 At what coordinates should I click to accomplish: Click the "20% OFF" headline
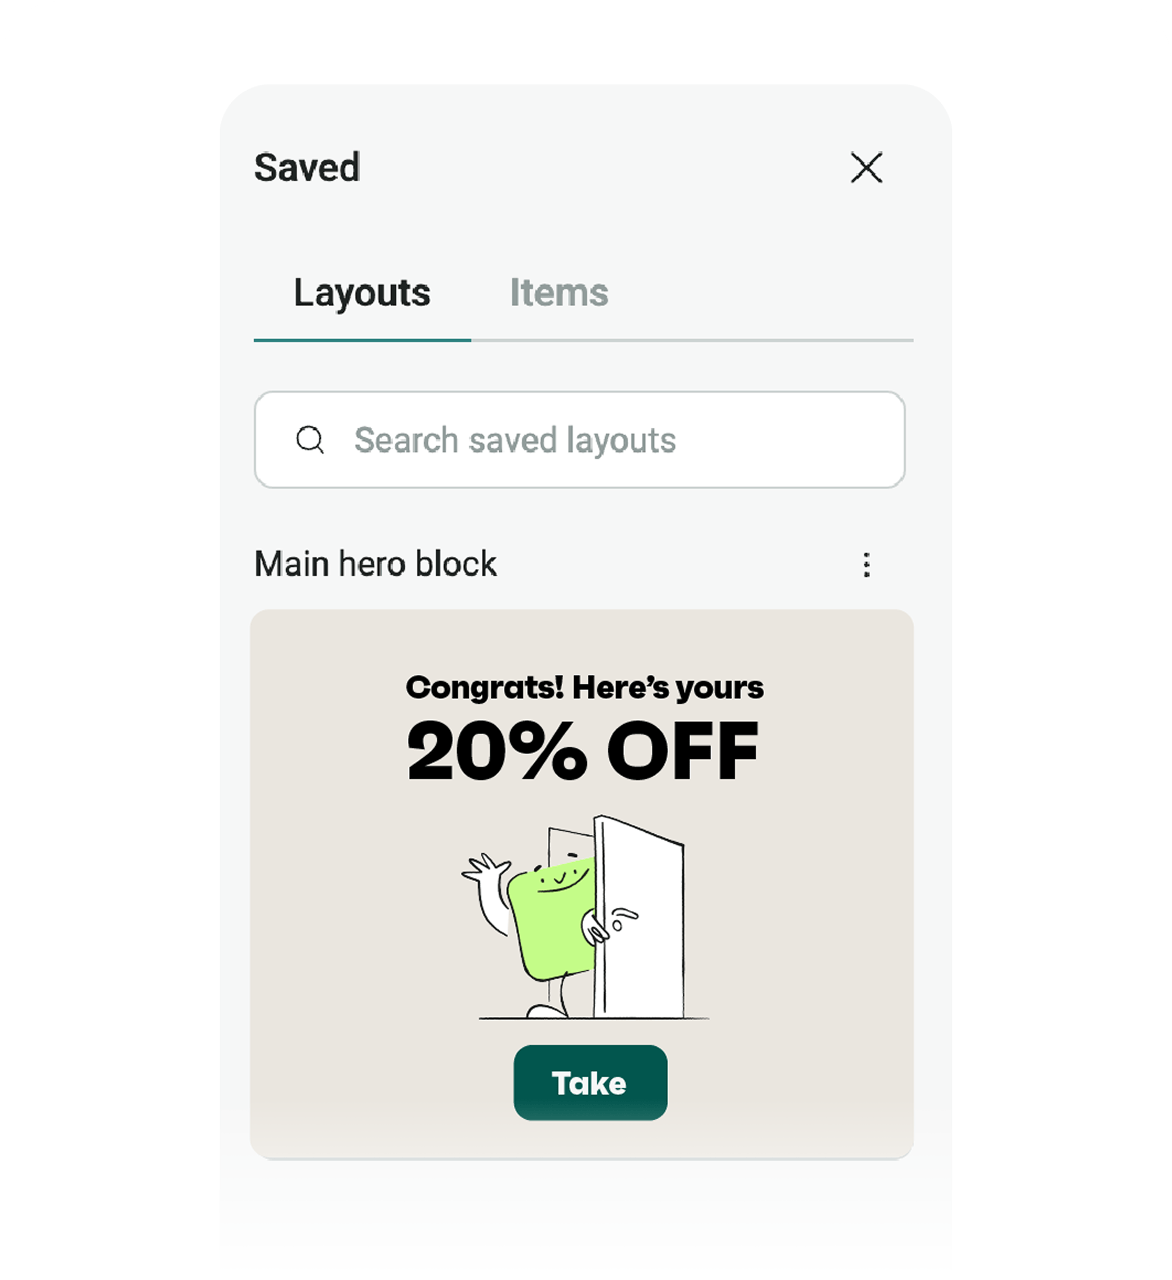coord(583,752)
